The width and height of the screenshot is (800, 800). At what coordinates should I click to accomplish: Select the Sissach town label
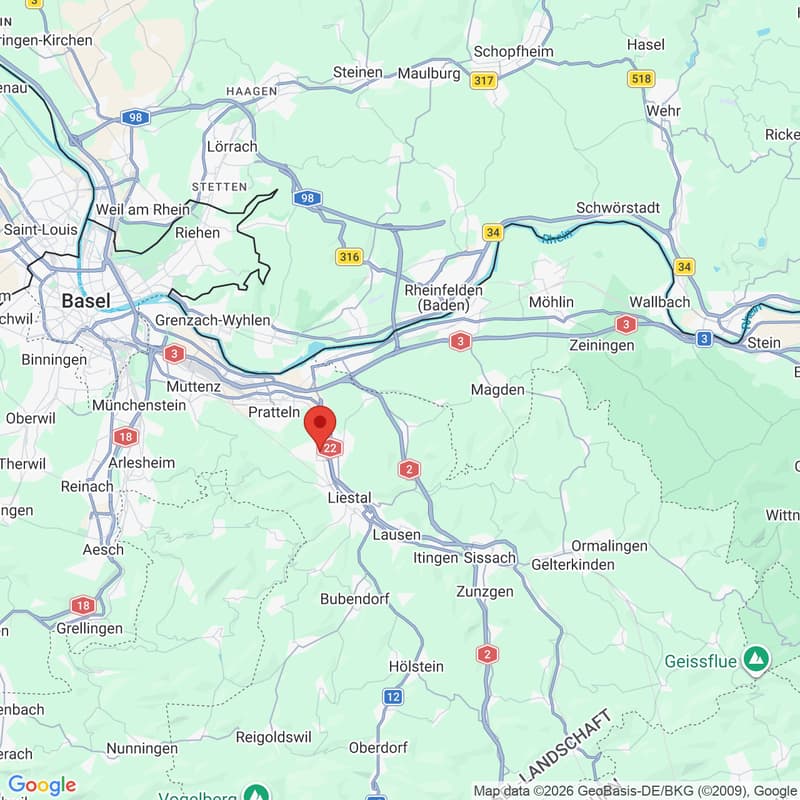pyautogui.click(x=490, y=558)
